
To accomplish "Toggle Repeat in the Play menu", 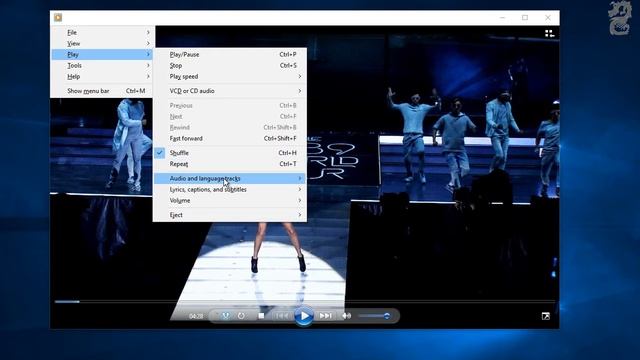I will tap(230, 164).
